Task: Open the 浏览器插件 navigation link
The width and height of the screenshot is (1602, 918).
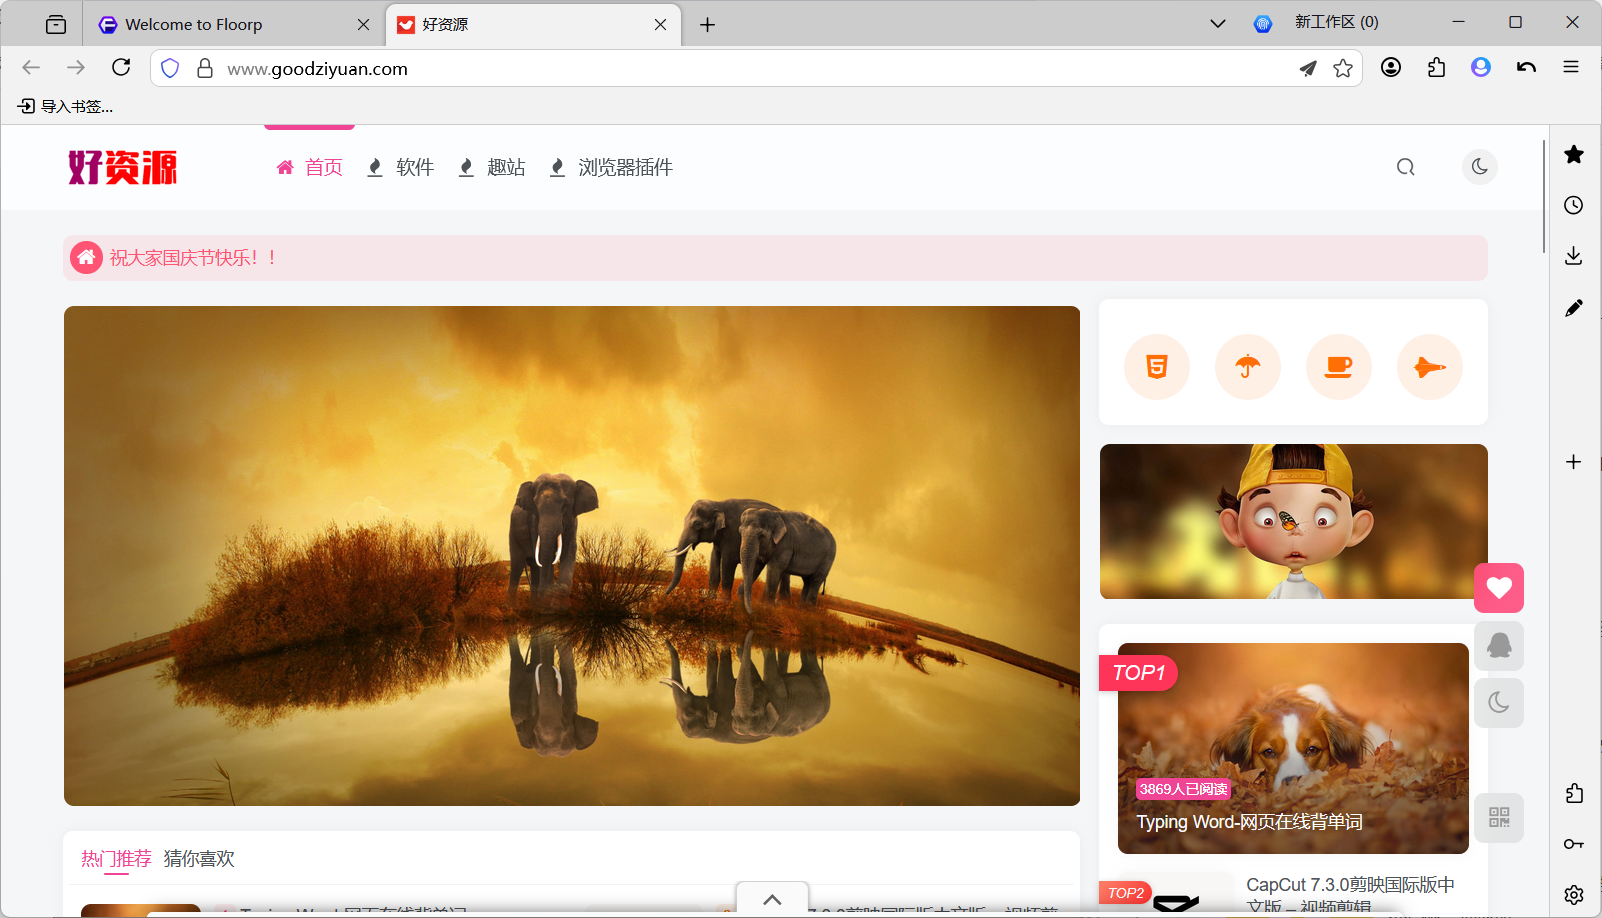Action: (624, 167)
